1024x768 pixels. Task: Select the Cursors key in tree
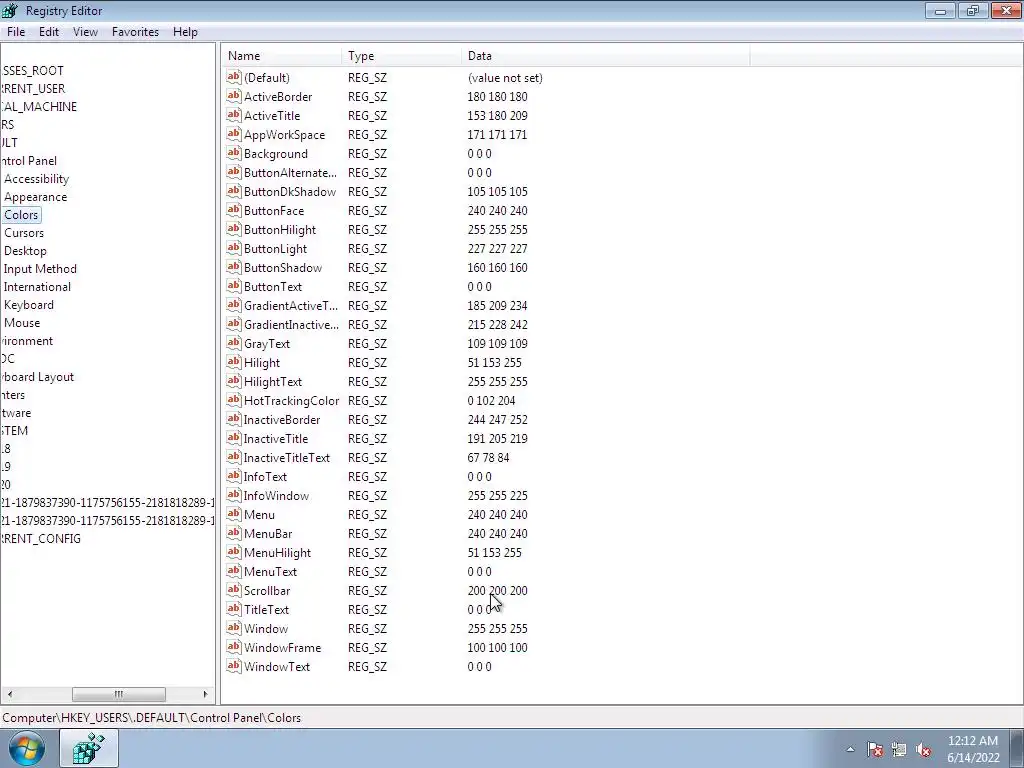coord(24,232)
